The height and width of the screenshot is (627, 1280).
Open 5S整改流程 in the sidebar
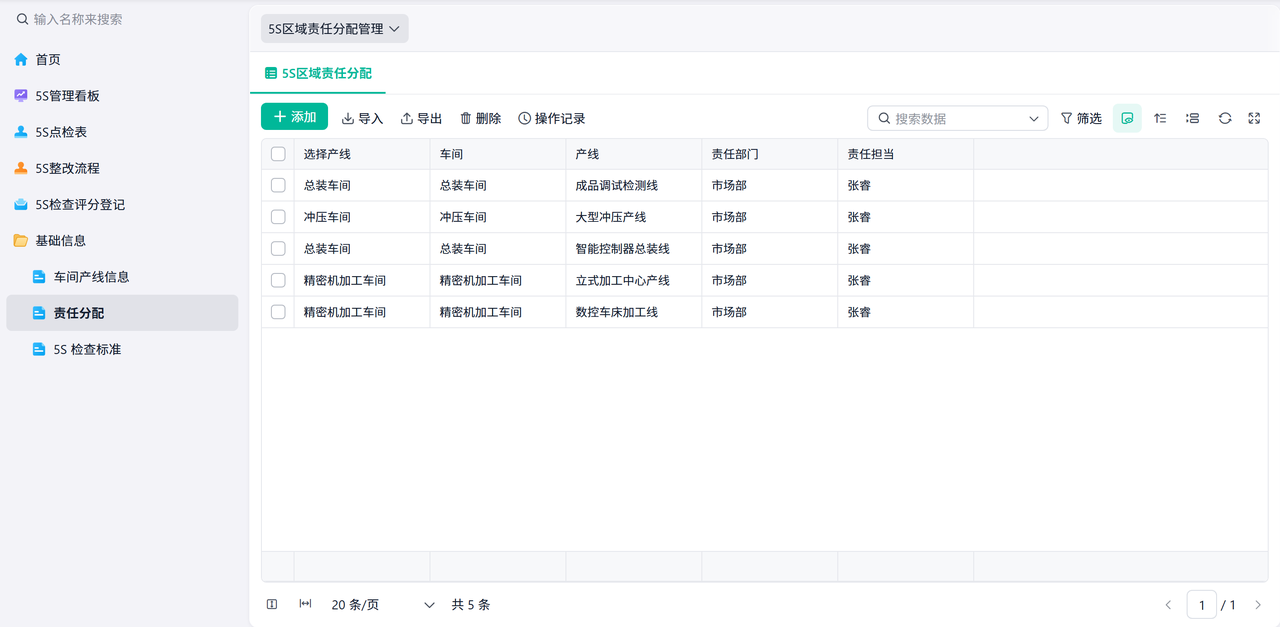(x=122, y=168)
